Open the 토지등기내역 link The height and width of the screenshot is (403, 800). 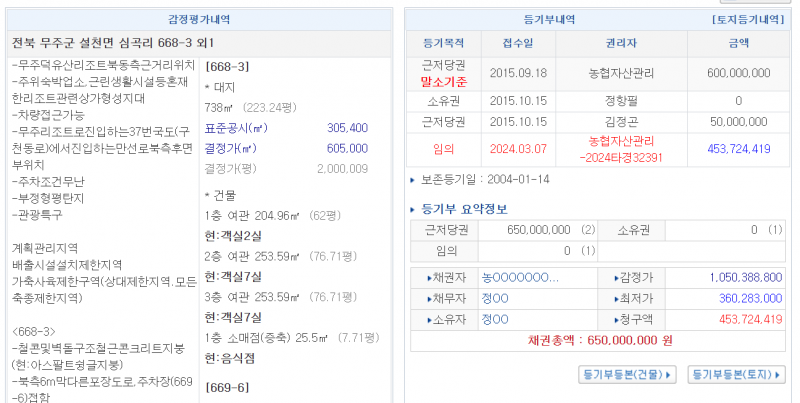[x=748, y=19]
